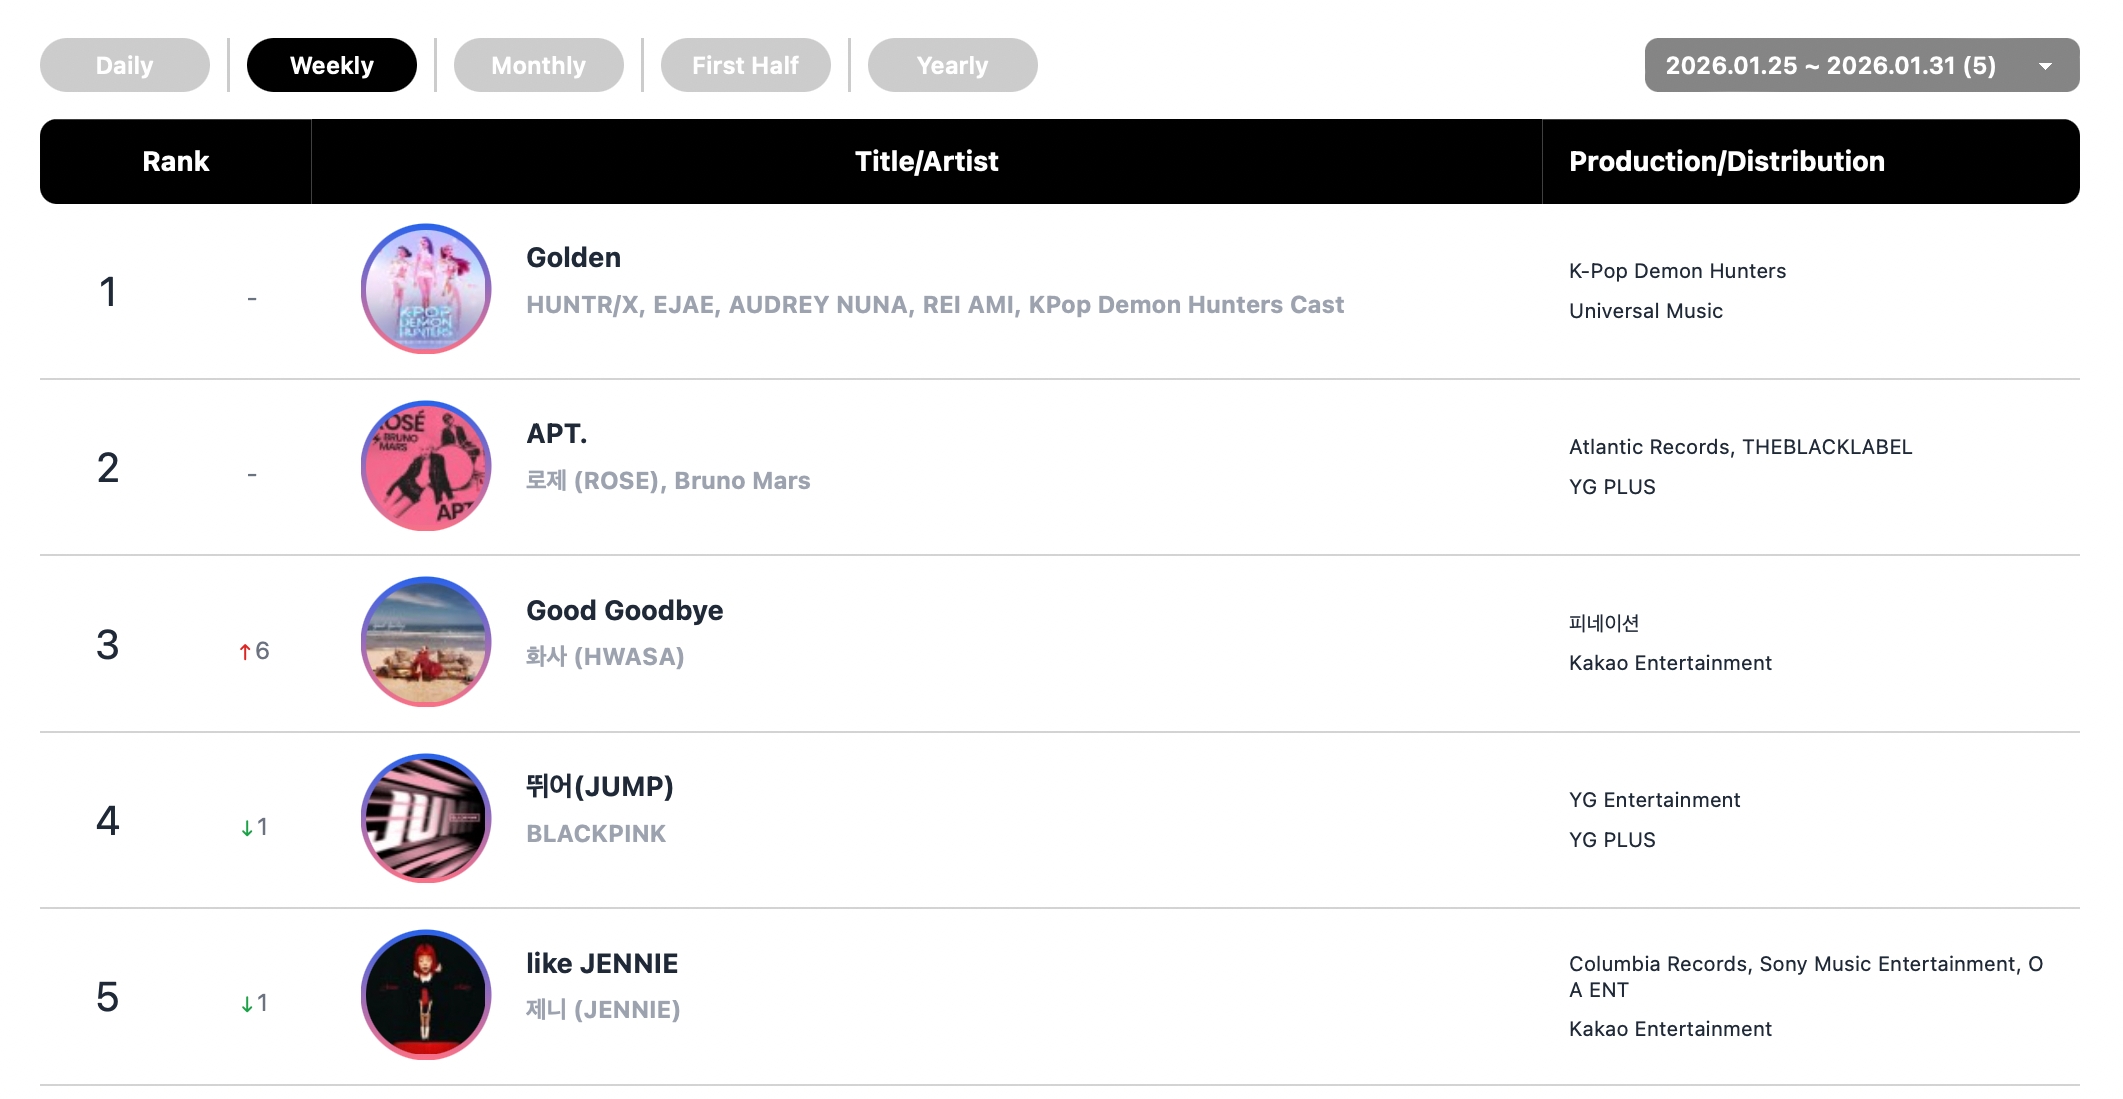Click green down arrow on rank 4
Screen dimensions: 2123x1099
247,828
